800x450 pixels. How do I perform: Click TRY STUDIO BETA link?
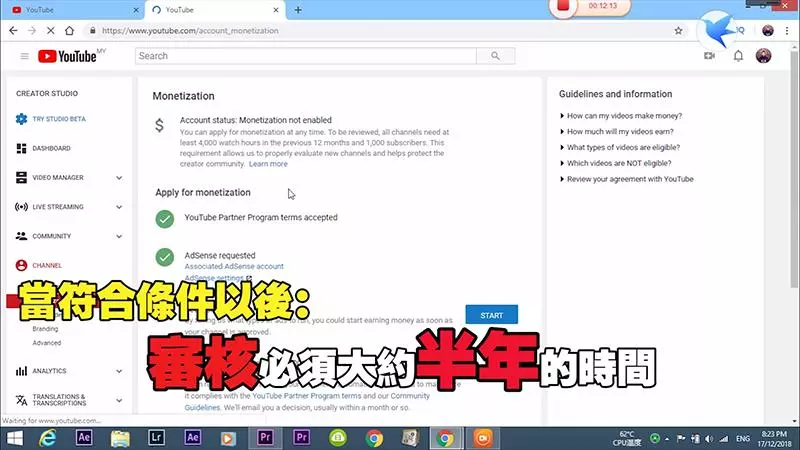click(x=59, y=119)
